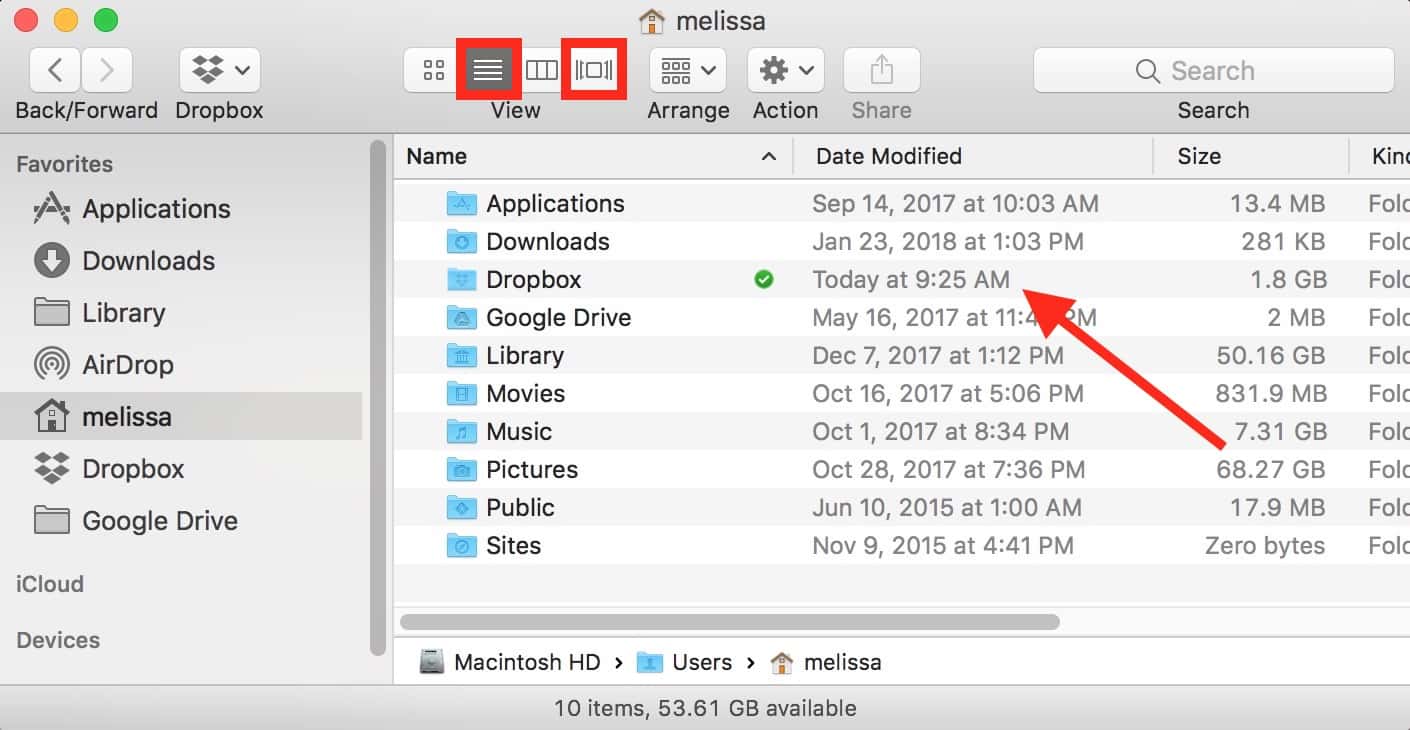Click the horizontal scrollbar

pyautogui.click(x=728, y=622)
